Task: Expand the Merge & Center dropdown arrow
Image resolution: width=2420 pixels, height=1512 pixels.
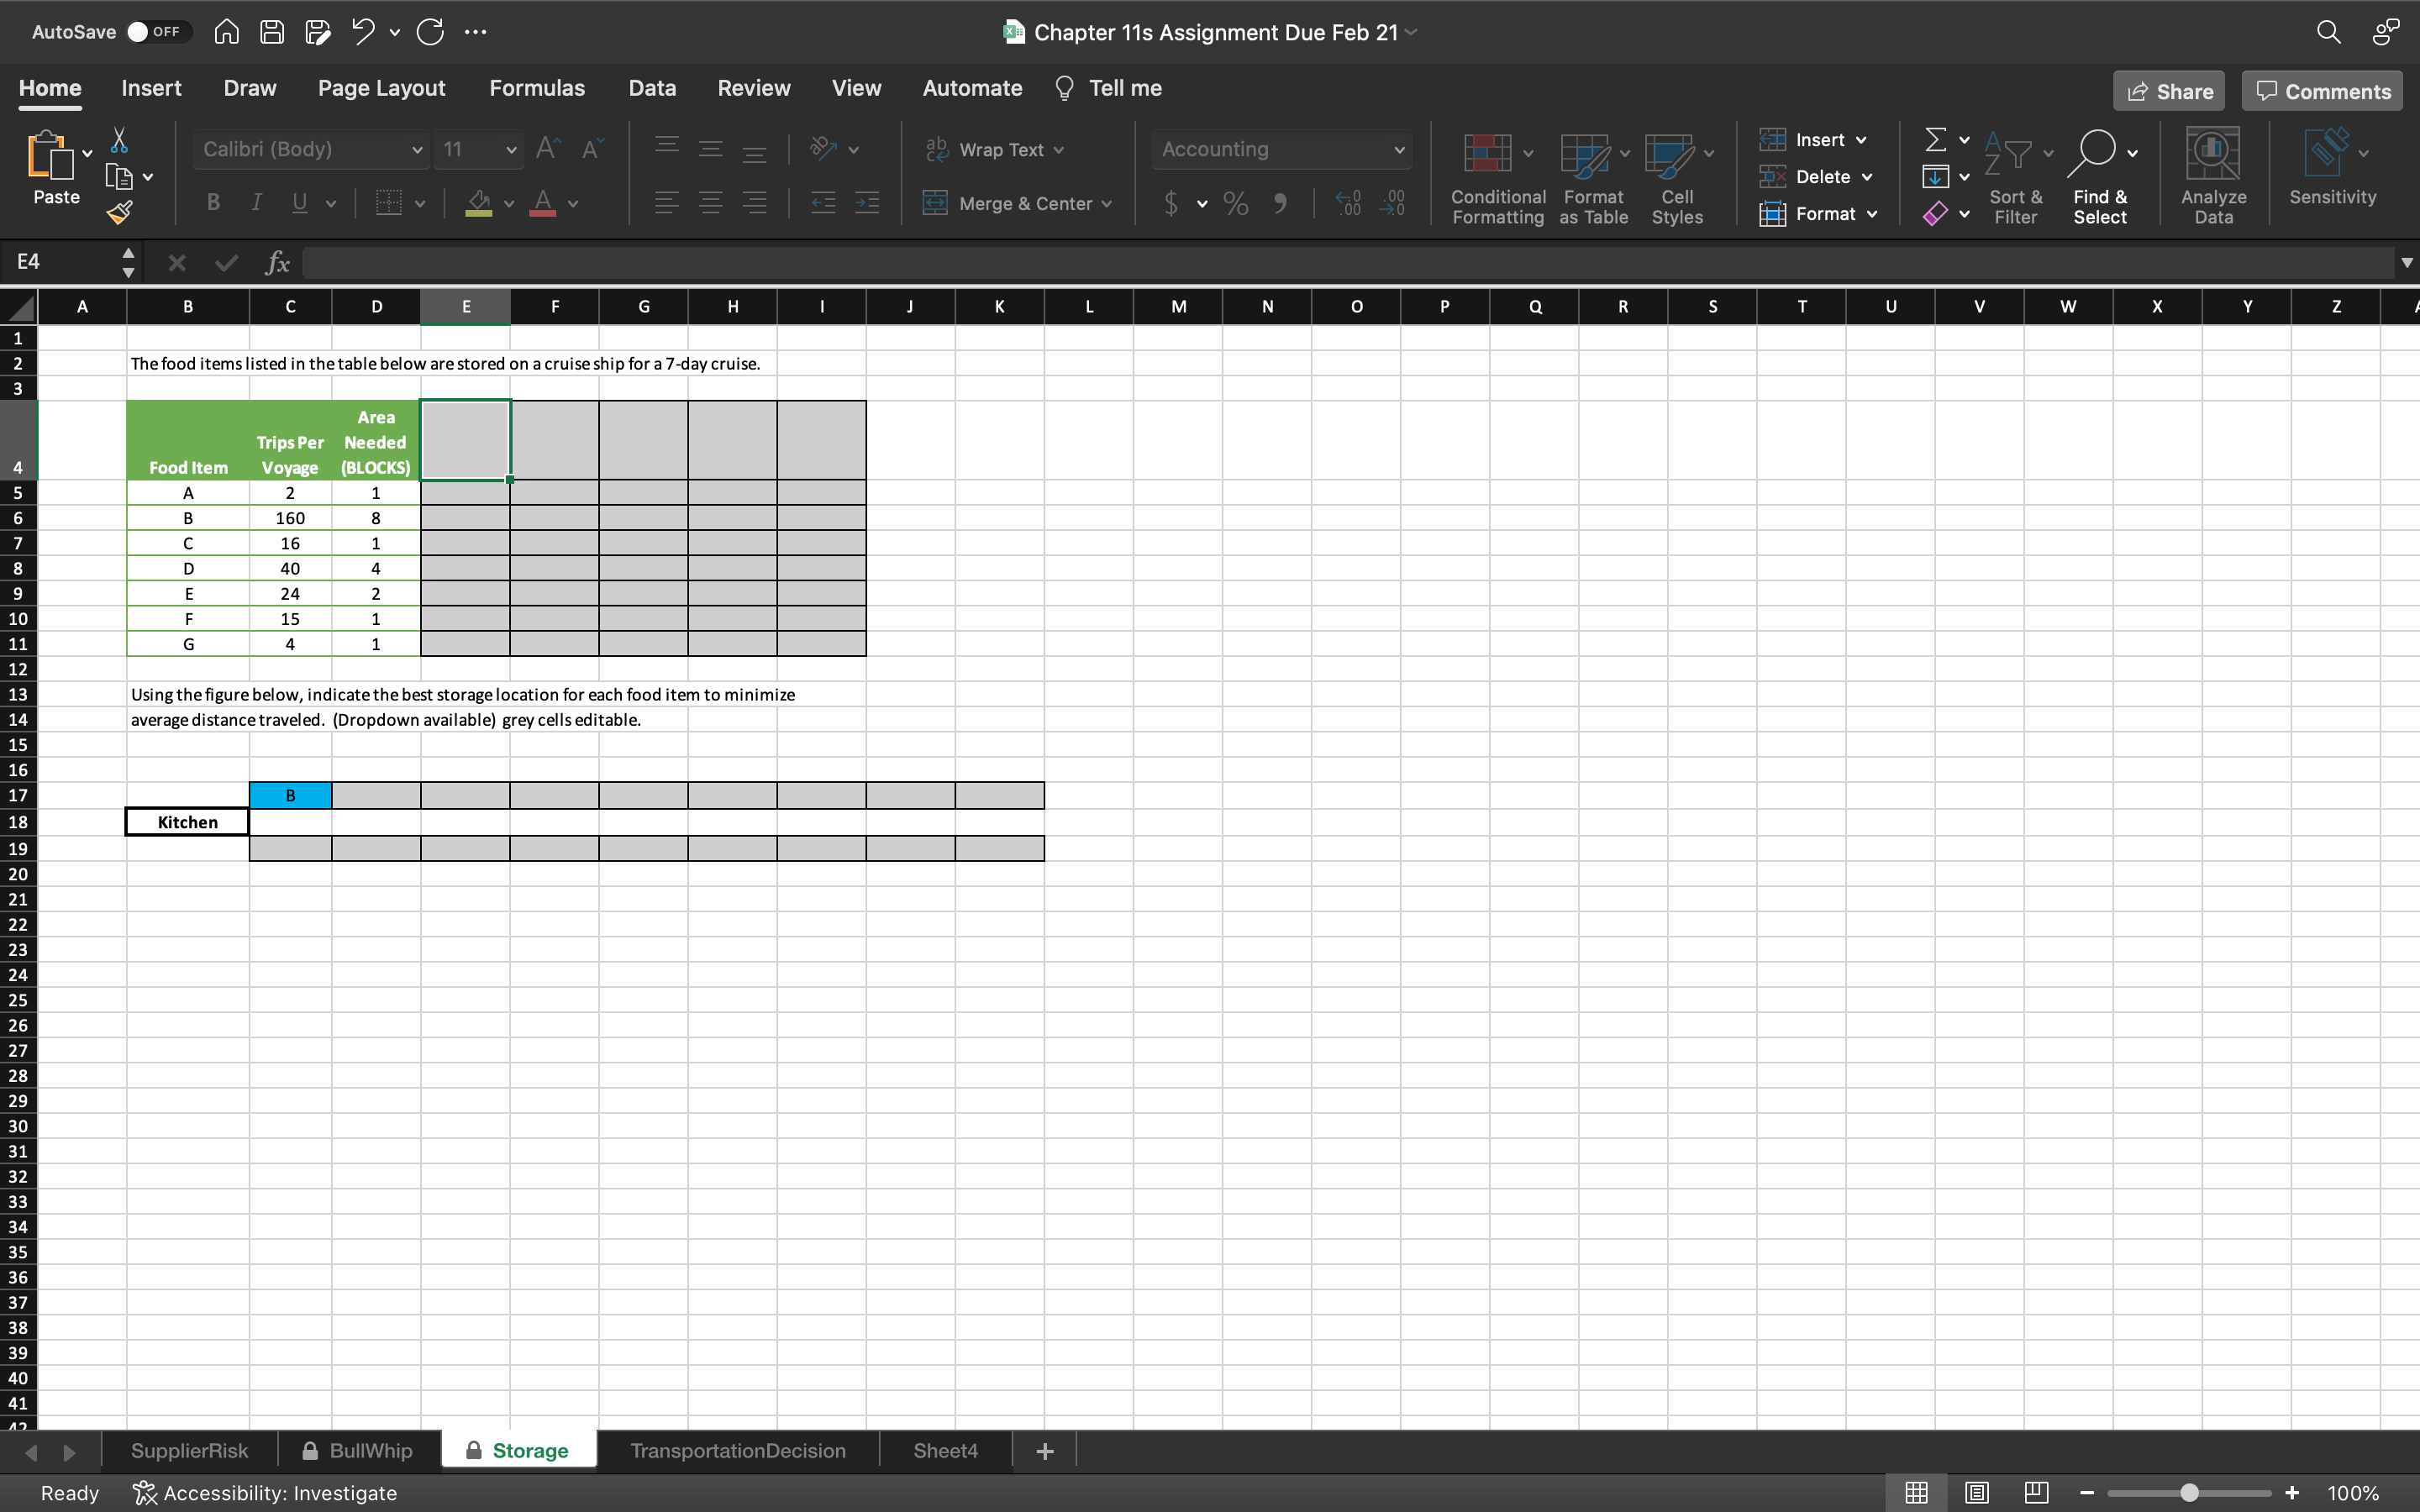Action: [1107, 204]
